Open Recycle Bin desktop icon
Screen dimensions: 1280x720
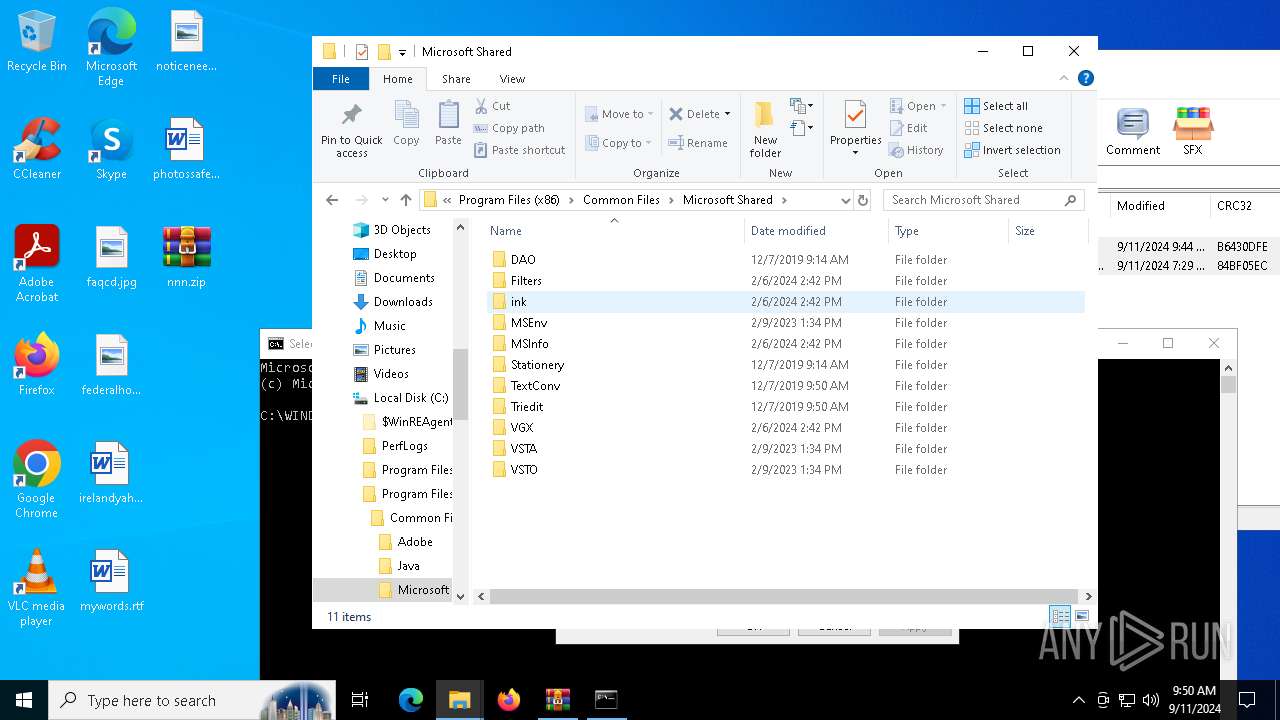tap(37, 42)
